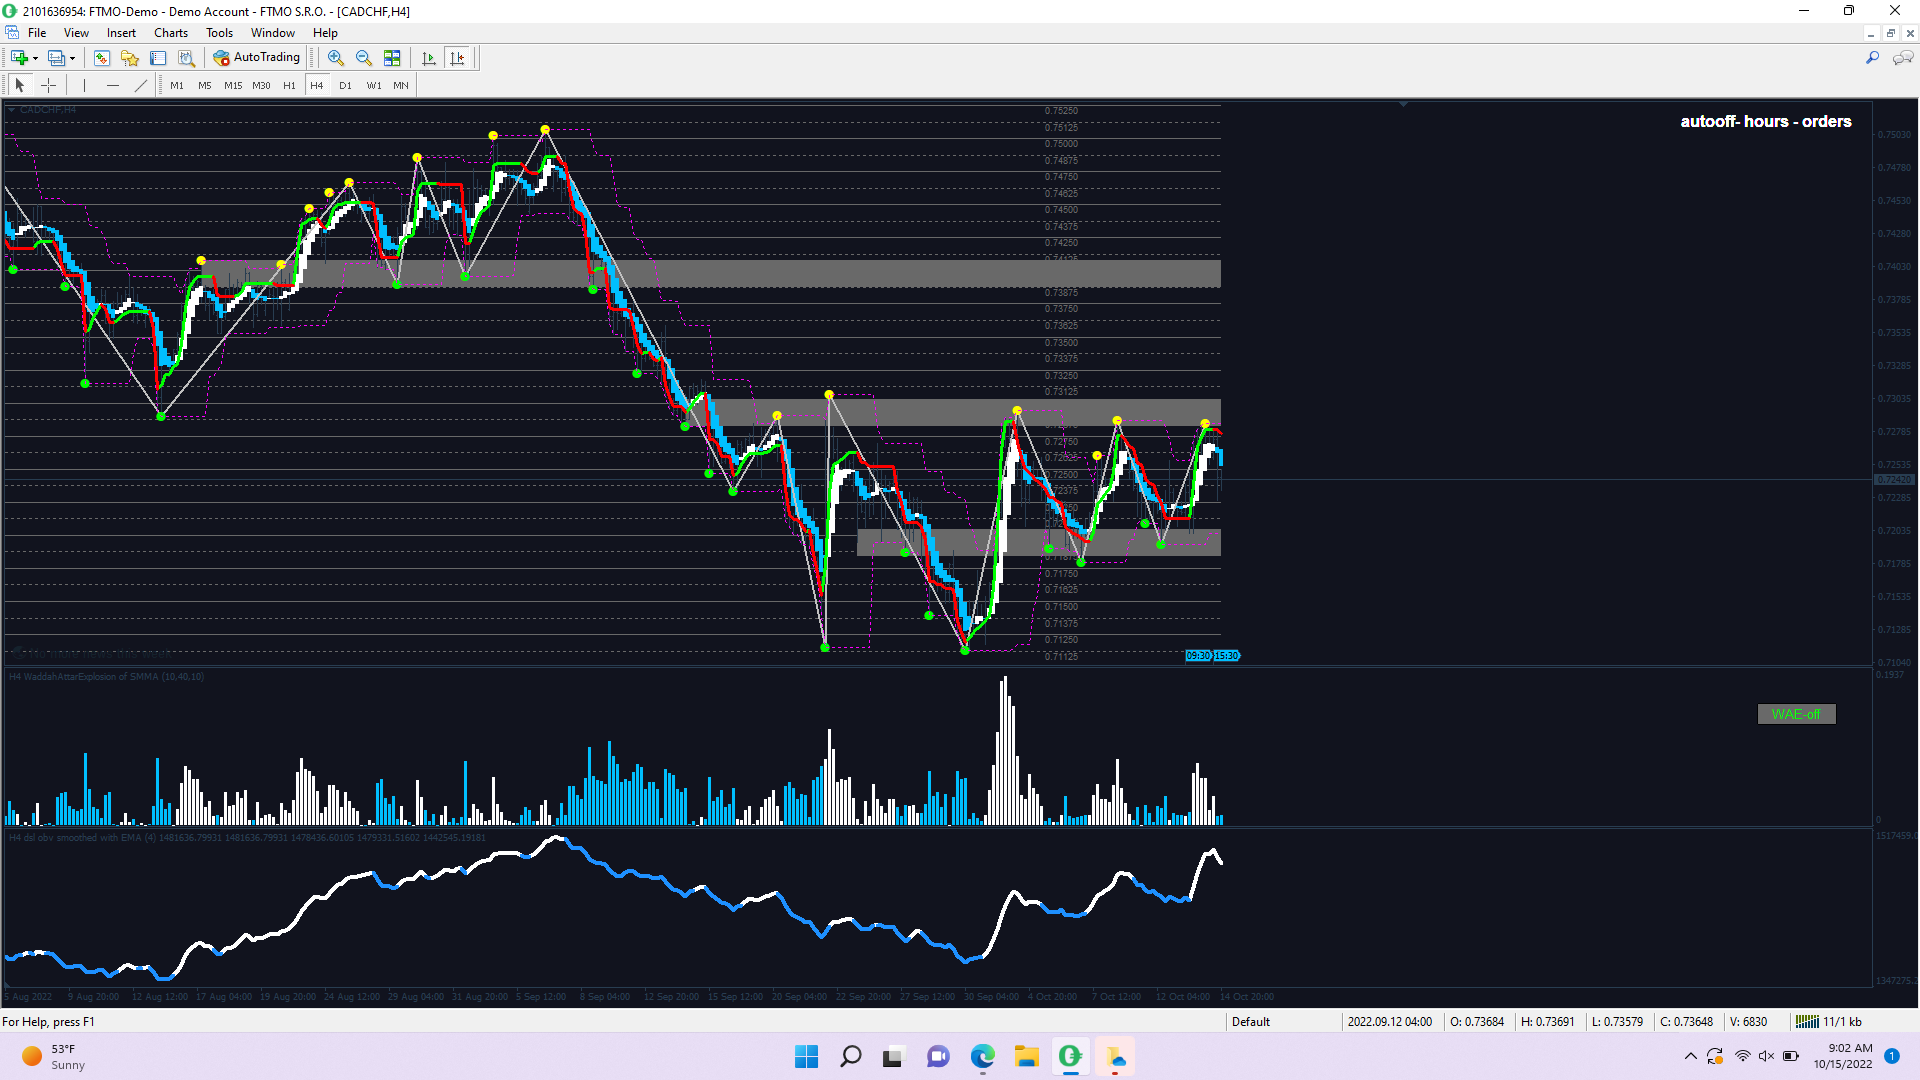Open Tools menu
Viewport: 1920px width, 1080px height.
(219, 33)
